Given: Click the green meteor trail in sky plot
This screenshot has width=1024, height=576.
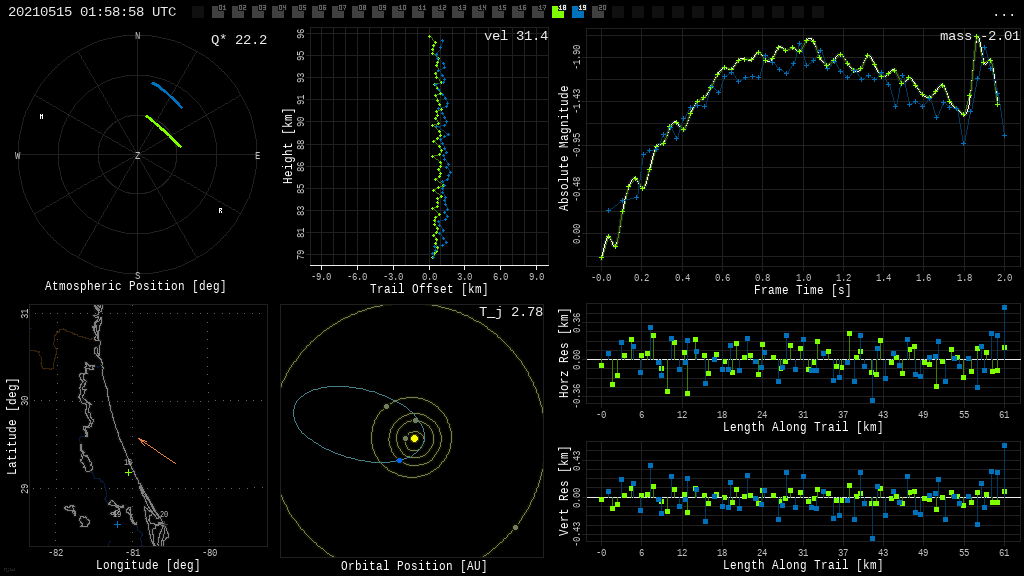Looking at the screenshot, I should click(163, 131).
